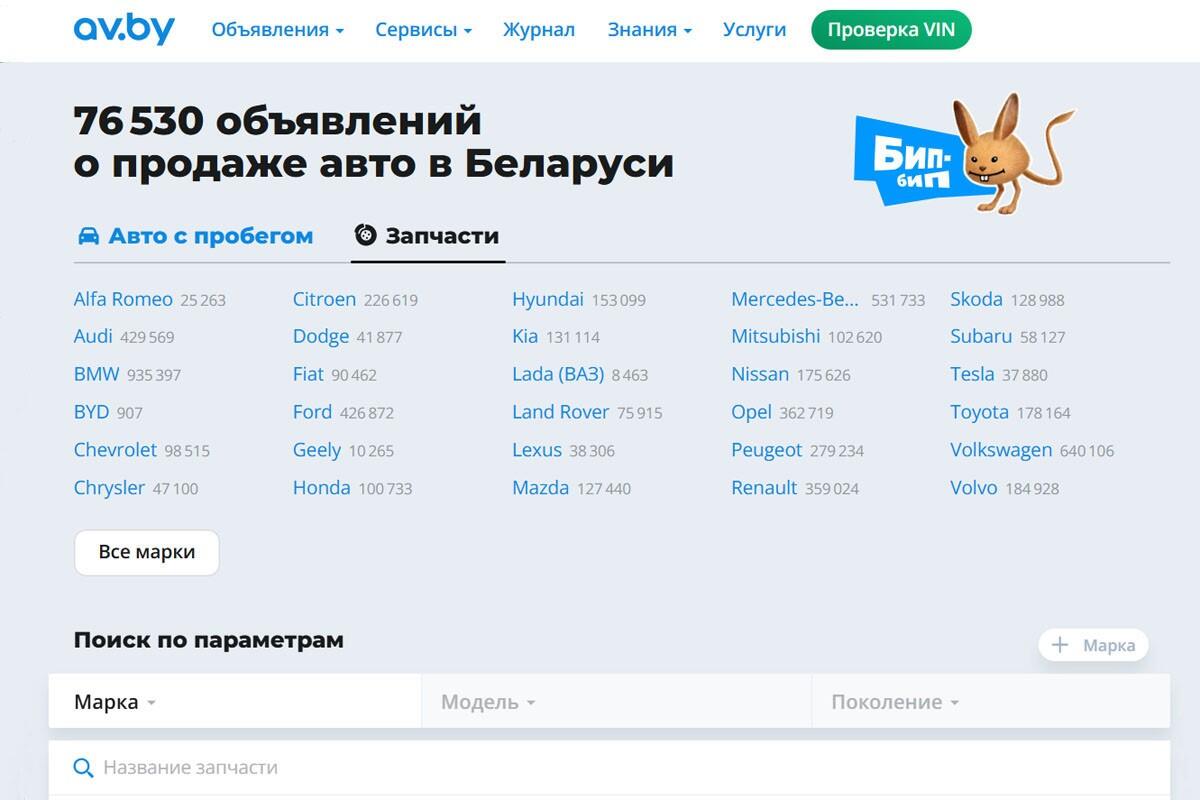The height and width of the screenshot is (800, 1200).
Task: Open the Сервисы dropdown menu
Action: (x=423, y=30)
